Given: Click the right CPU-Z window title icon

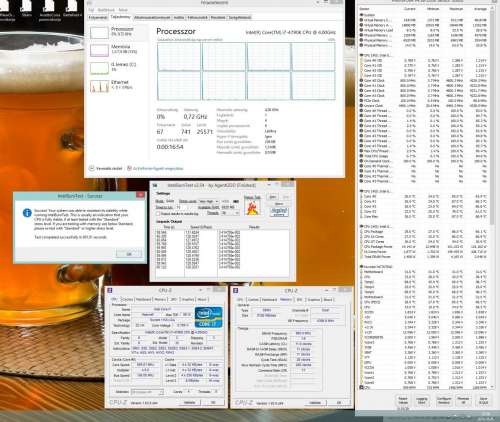Looking at the screenshot, I should coord(236,290).
